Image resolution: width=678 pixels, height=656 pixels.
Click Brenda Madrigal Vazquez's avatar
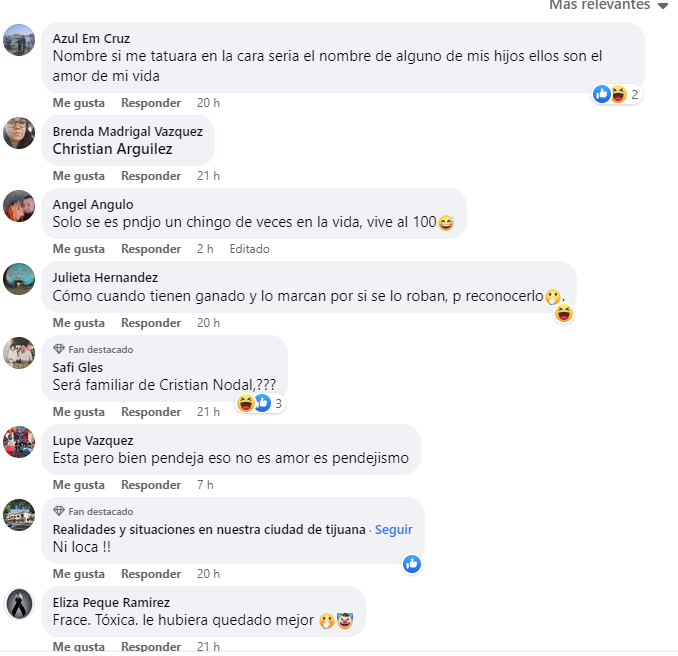[19, 133]
